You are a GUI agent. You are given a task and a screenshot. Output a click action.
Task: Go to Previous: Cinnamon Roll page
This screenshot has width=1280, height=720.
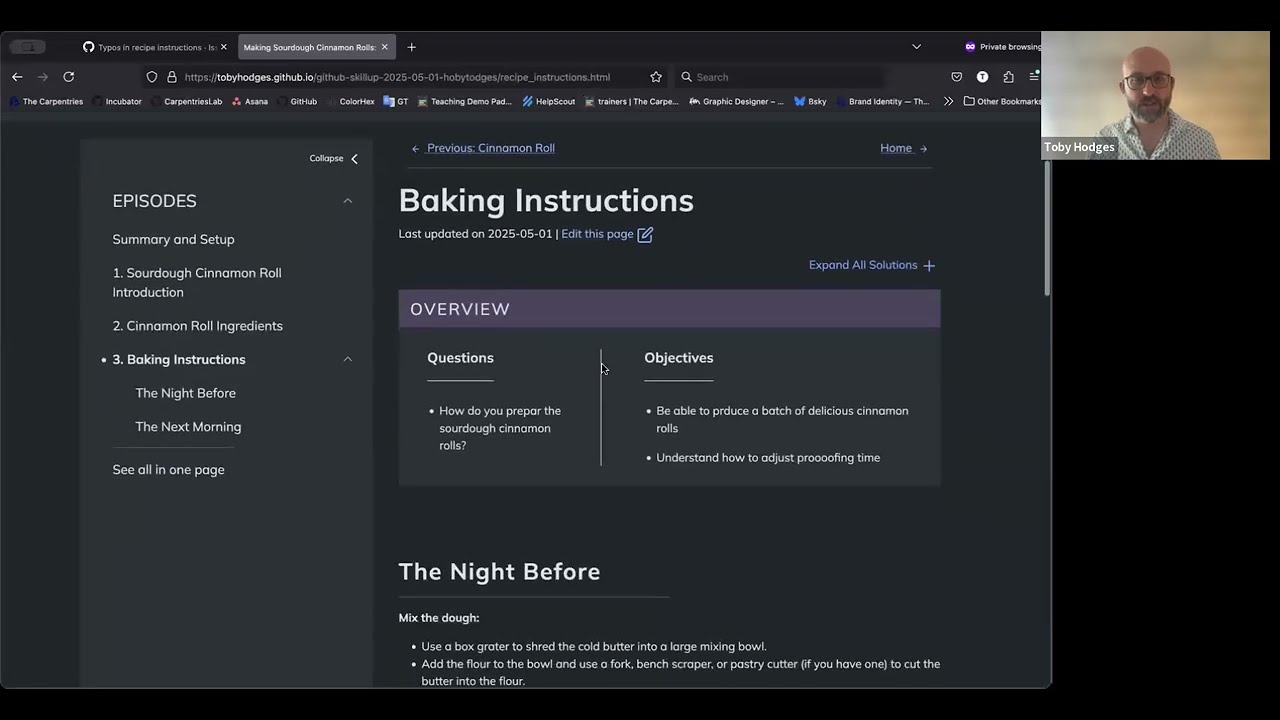pos(483,148)
